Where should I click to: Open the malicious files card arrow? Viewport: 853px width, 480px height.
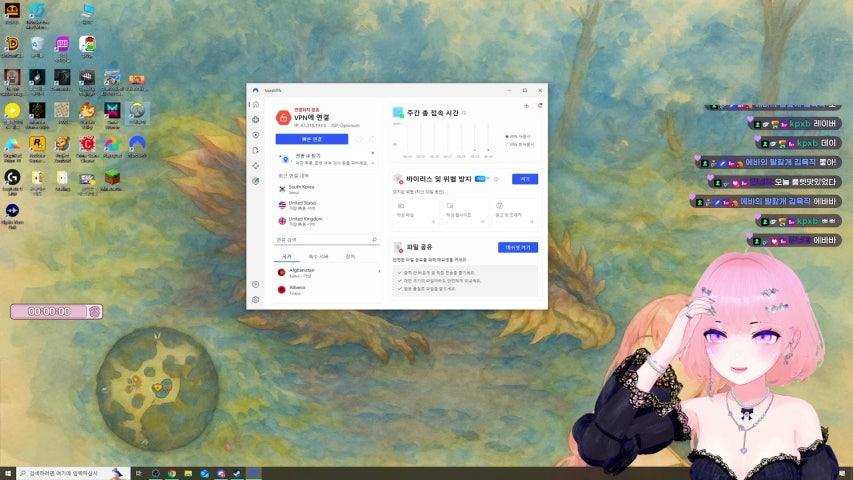pos(433,221)
